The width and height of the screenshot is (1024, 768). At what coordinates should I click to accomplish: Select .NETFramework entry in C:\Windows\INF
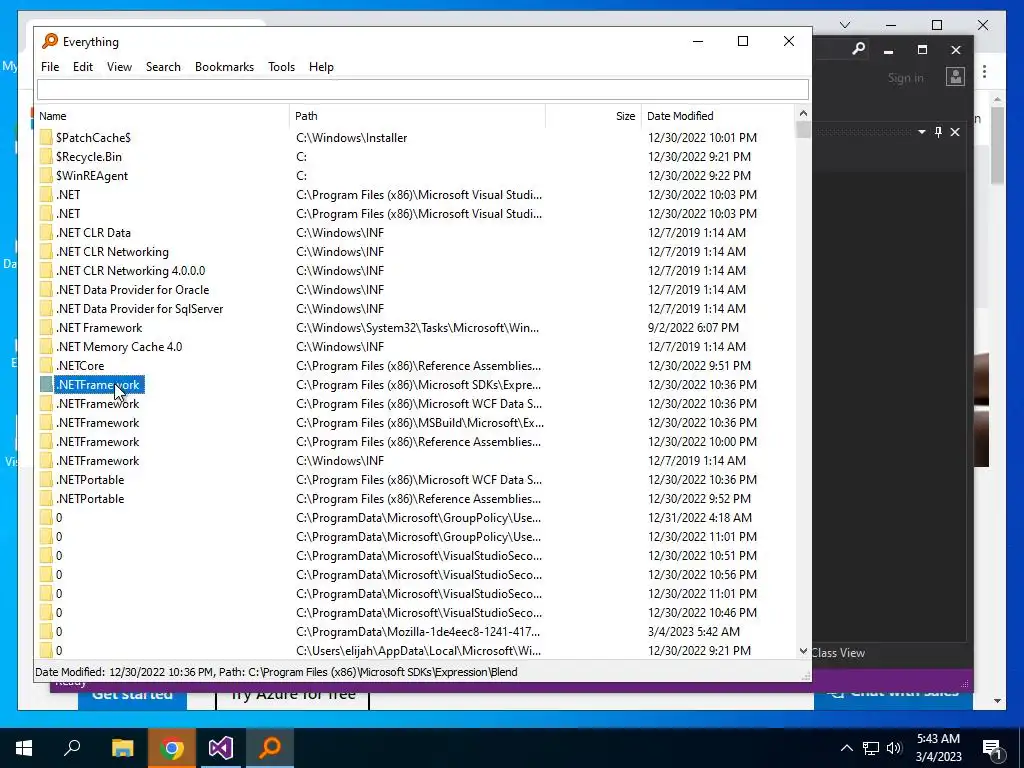(98, 460)
